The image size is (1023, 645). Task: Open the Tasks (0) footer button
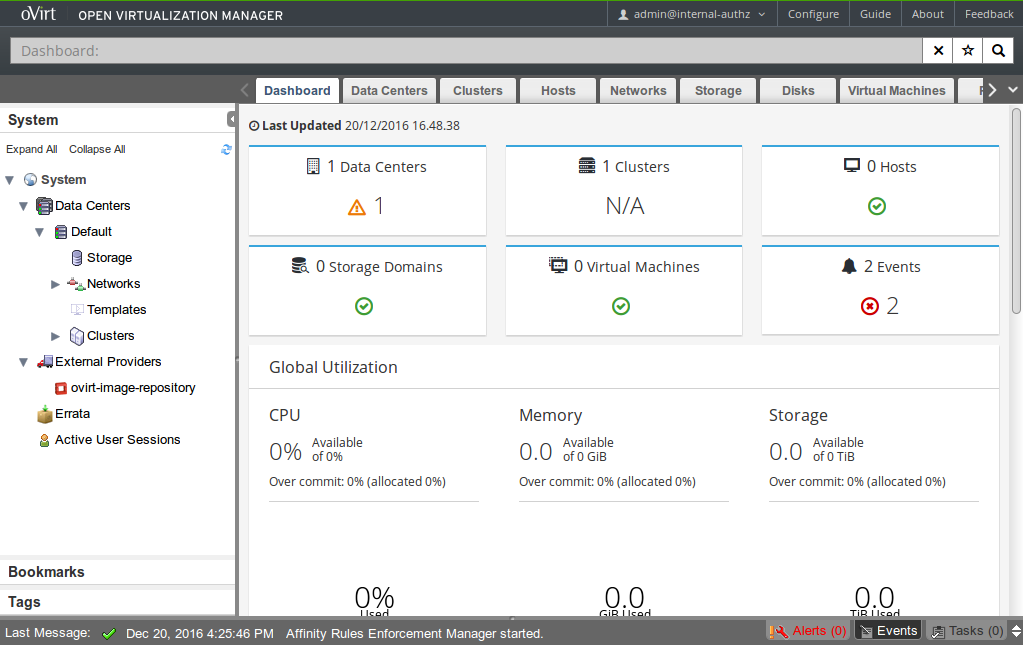(x=967, y=631)
